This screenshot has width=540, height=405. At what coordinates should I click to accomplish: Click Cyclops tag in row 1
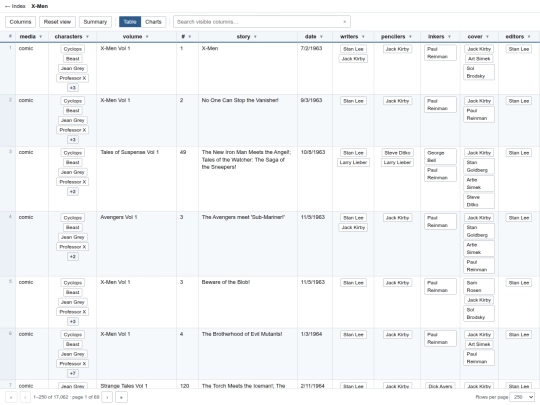click(73, 49)
